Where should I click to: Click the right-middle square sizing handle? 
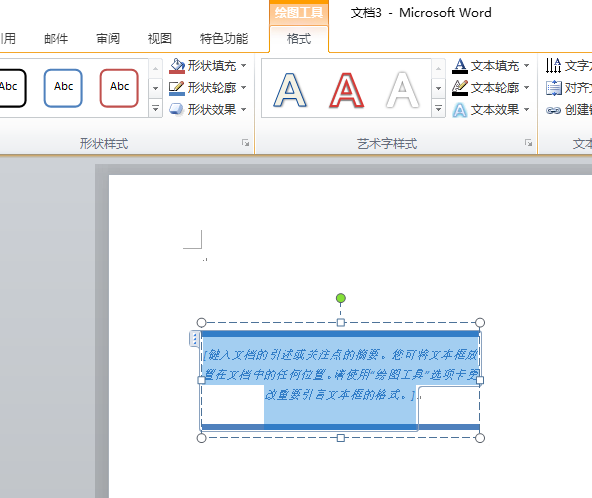(480, 380)
